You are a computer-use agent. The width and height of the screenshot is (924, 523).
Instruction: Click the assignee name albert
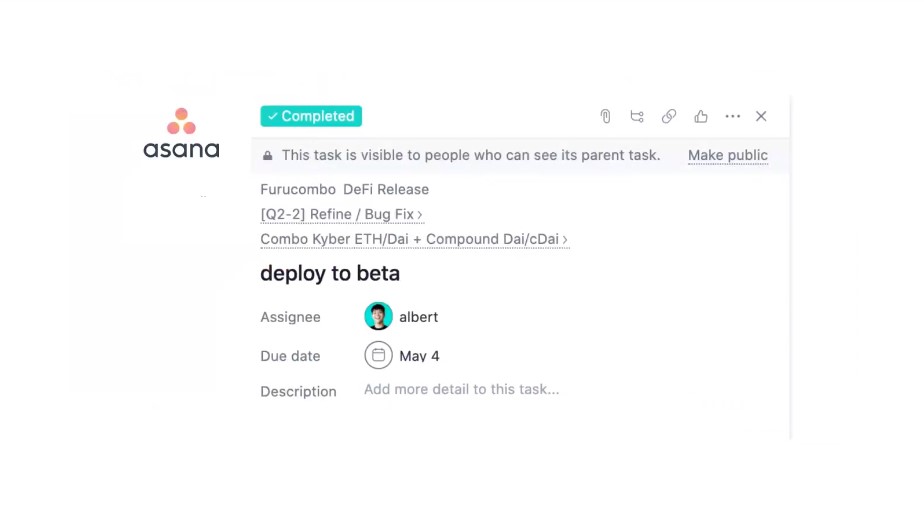[418, 317]
